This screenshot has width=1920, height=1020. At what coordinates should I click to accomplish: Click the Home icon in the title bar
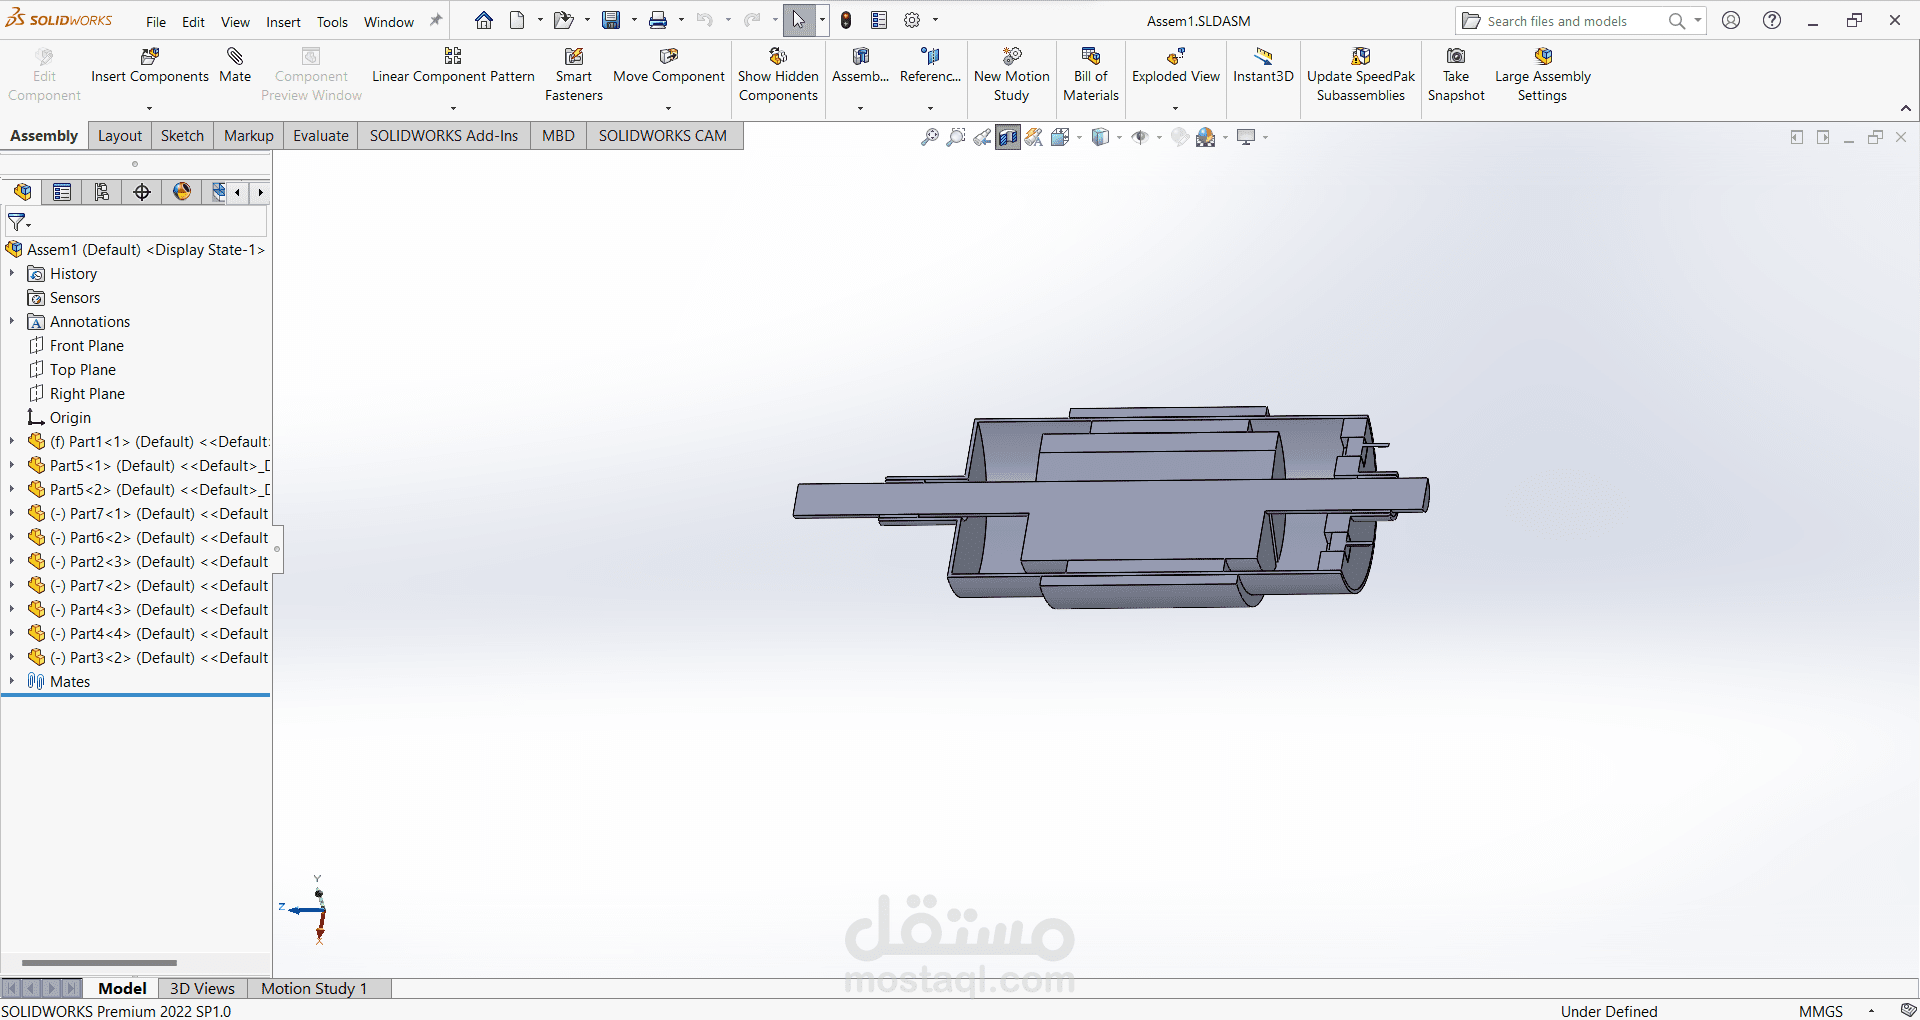coord(484,20)
